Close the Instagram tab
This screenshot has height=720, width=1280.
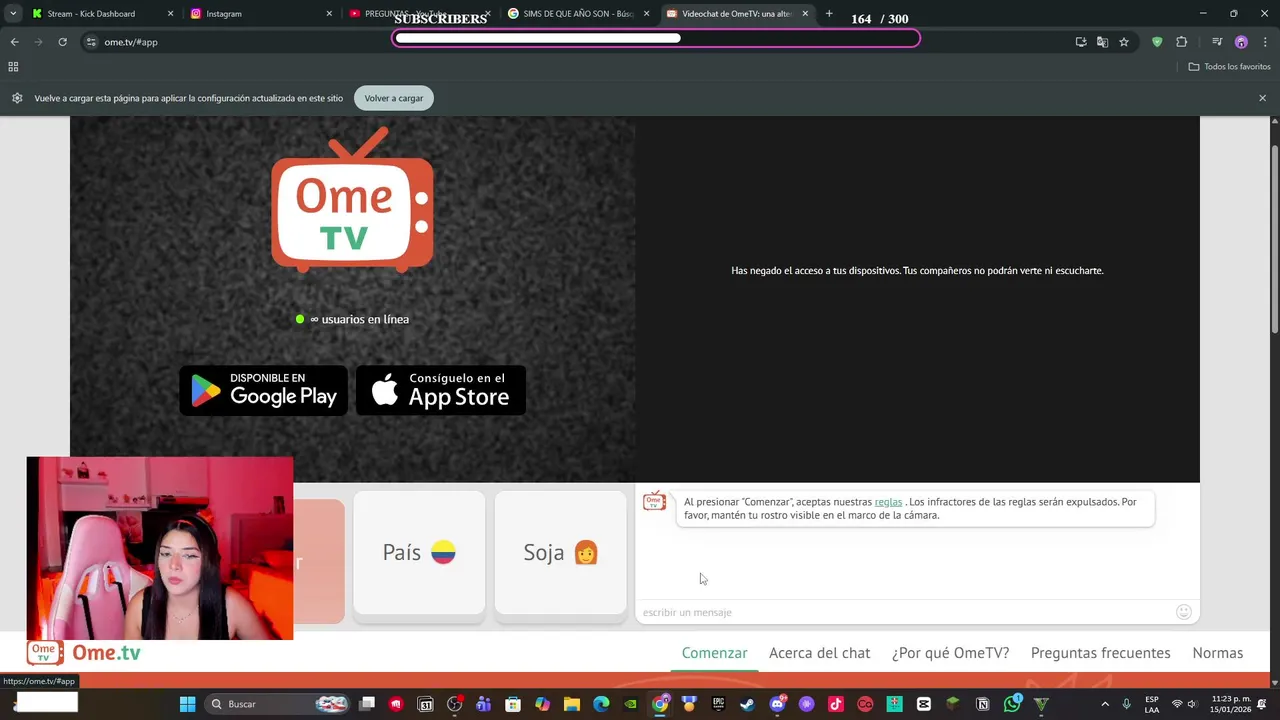tap(329, 14)
